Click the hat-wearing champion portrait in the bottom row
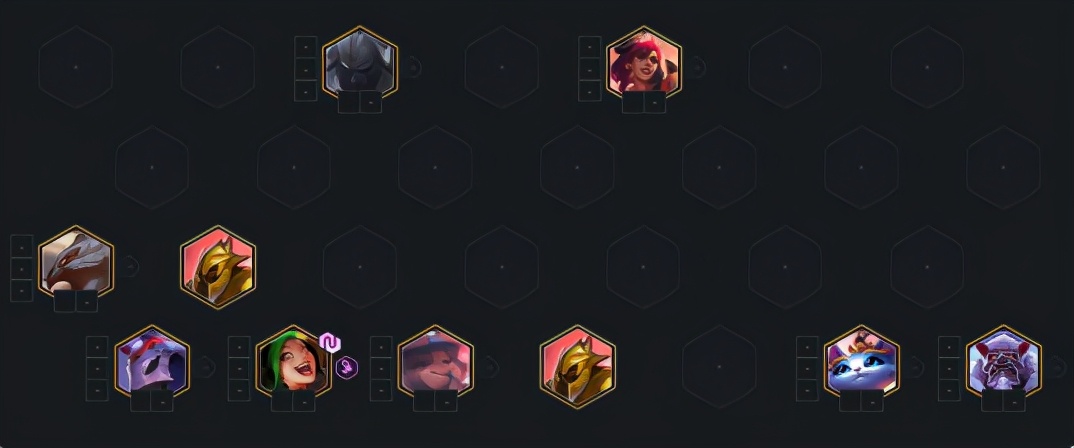The image size is (1074, 448). pos(436,361)
